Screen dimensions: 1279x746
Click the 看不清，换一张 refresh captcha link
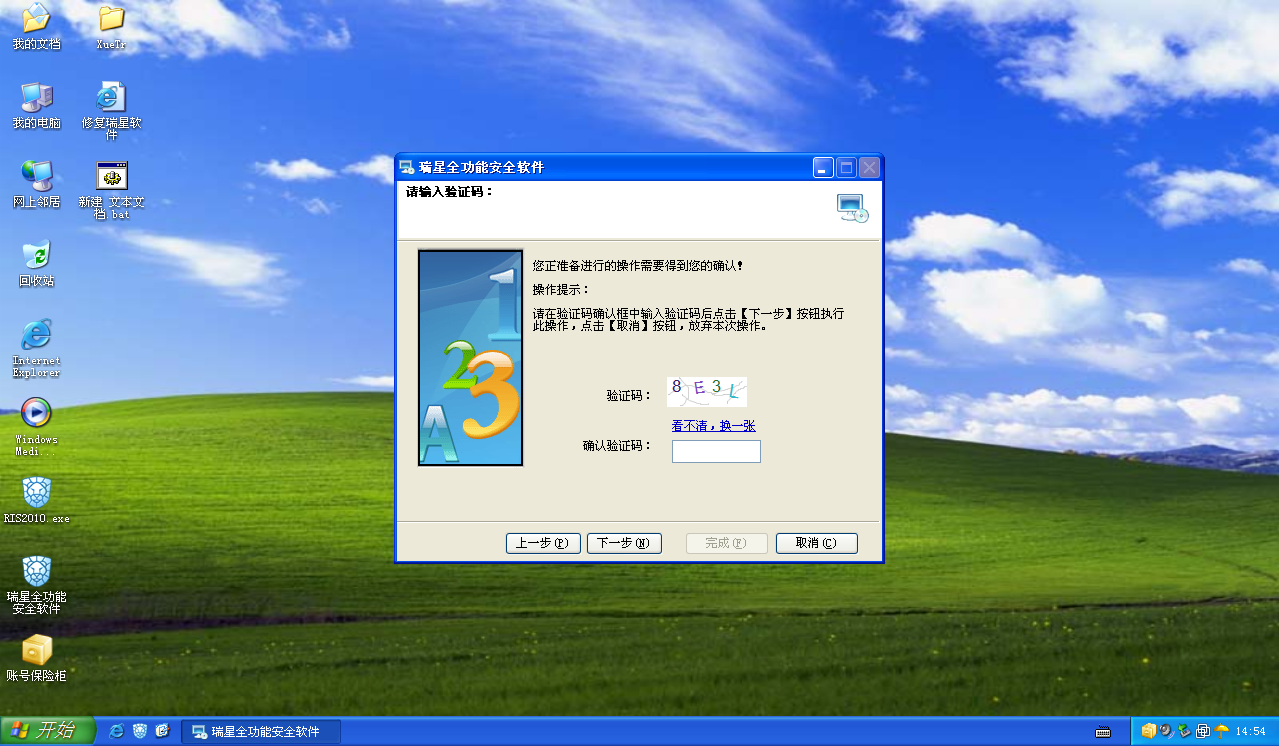[x=713, y=426]
